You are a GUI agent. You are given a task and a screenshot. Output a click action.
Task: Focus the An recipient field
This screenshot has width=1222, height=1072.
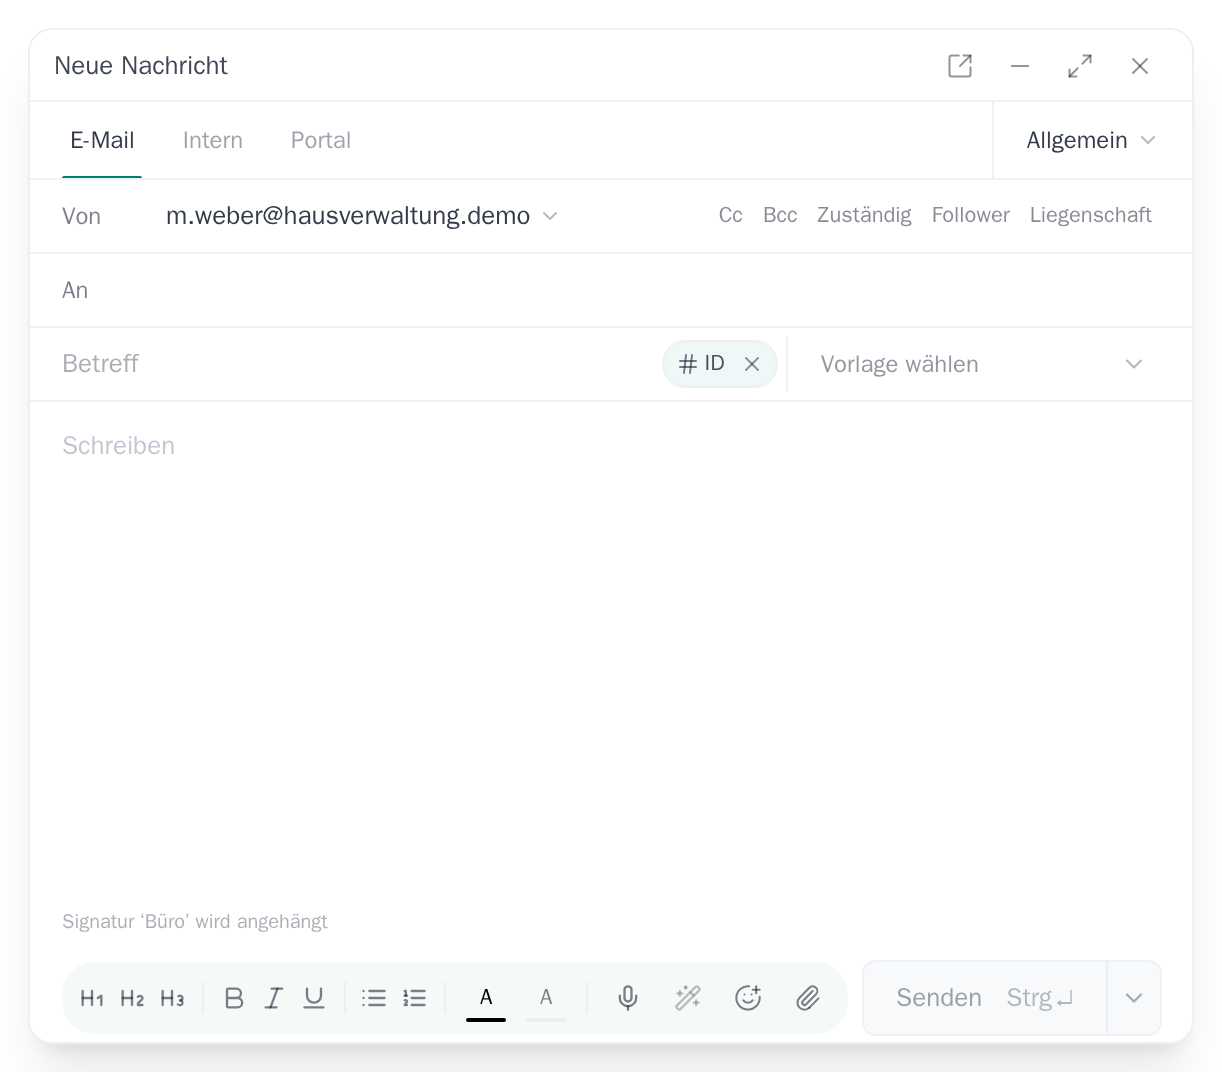[x=611, y=290]
